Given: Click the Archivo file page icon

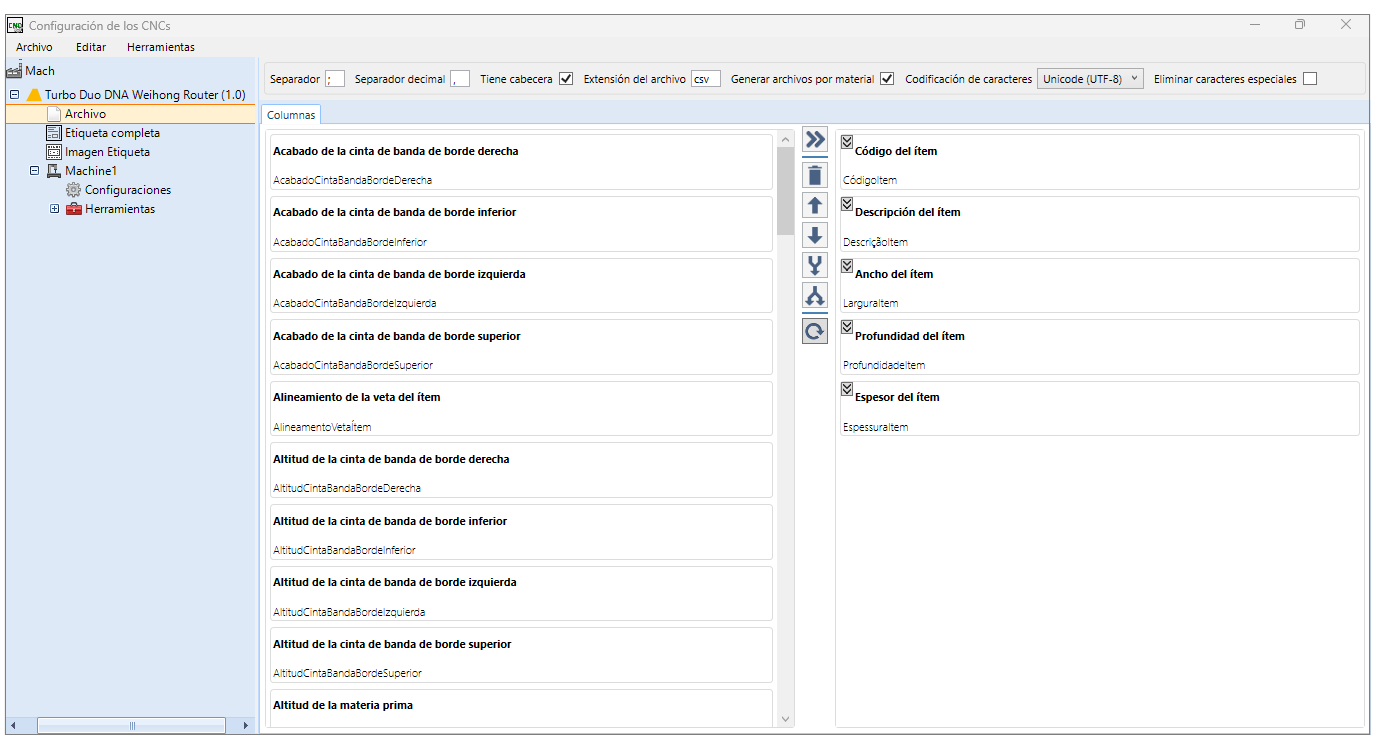Looking at the screenshot, I should tap(54, 114).
